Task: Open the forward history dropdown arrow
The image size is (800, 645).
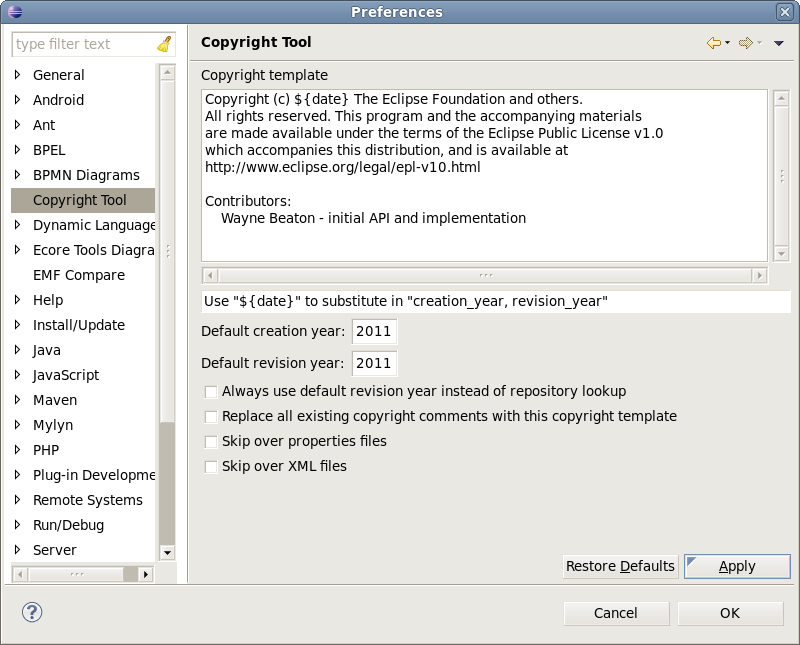Action: click(x=760, y=43)
